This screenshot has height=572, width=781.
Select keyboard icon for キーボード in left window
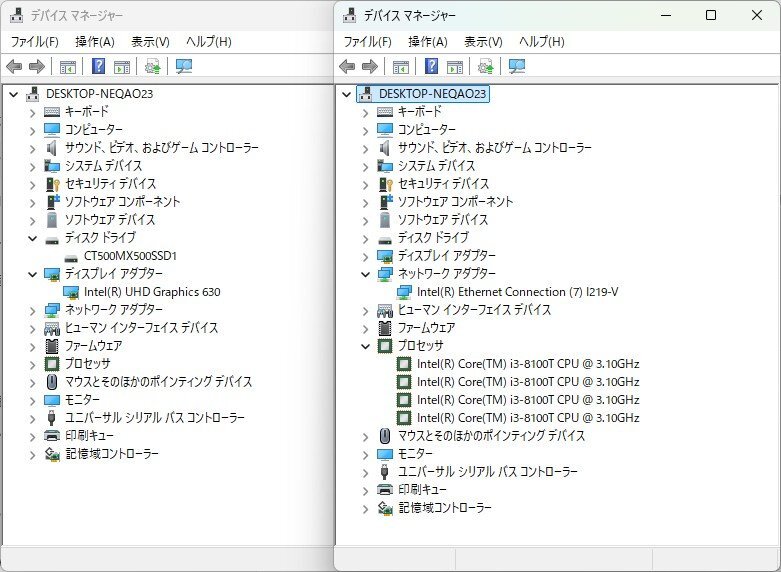click(52, 112)
